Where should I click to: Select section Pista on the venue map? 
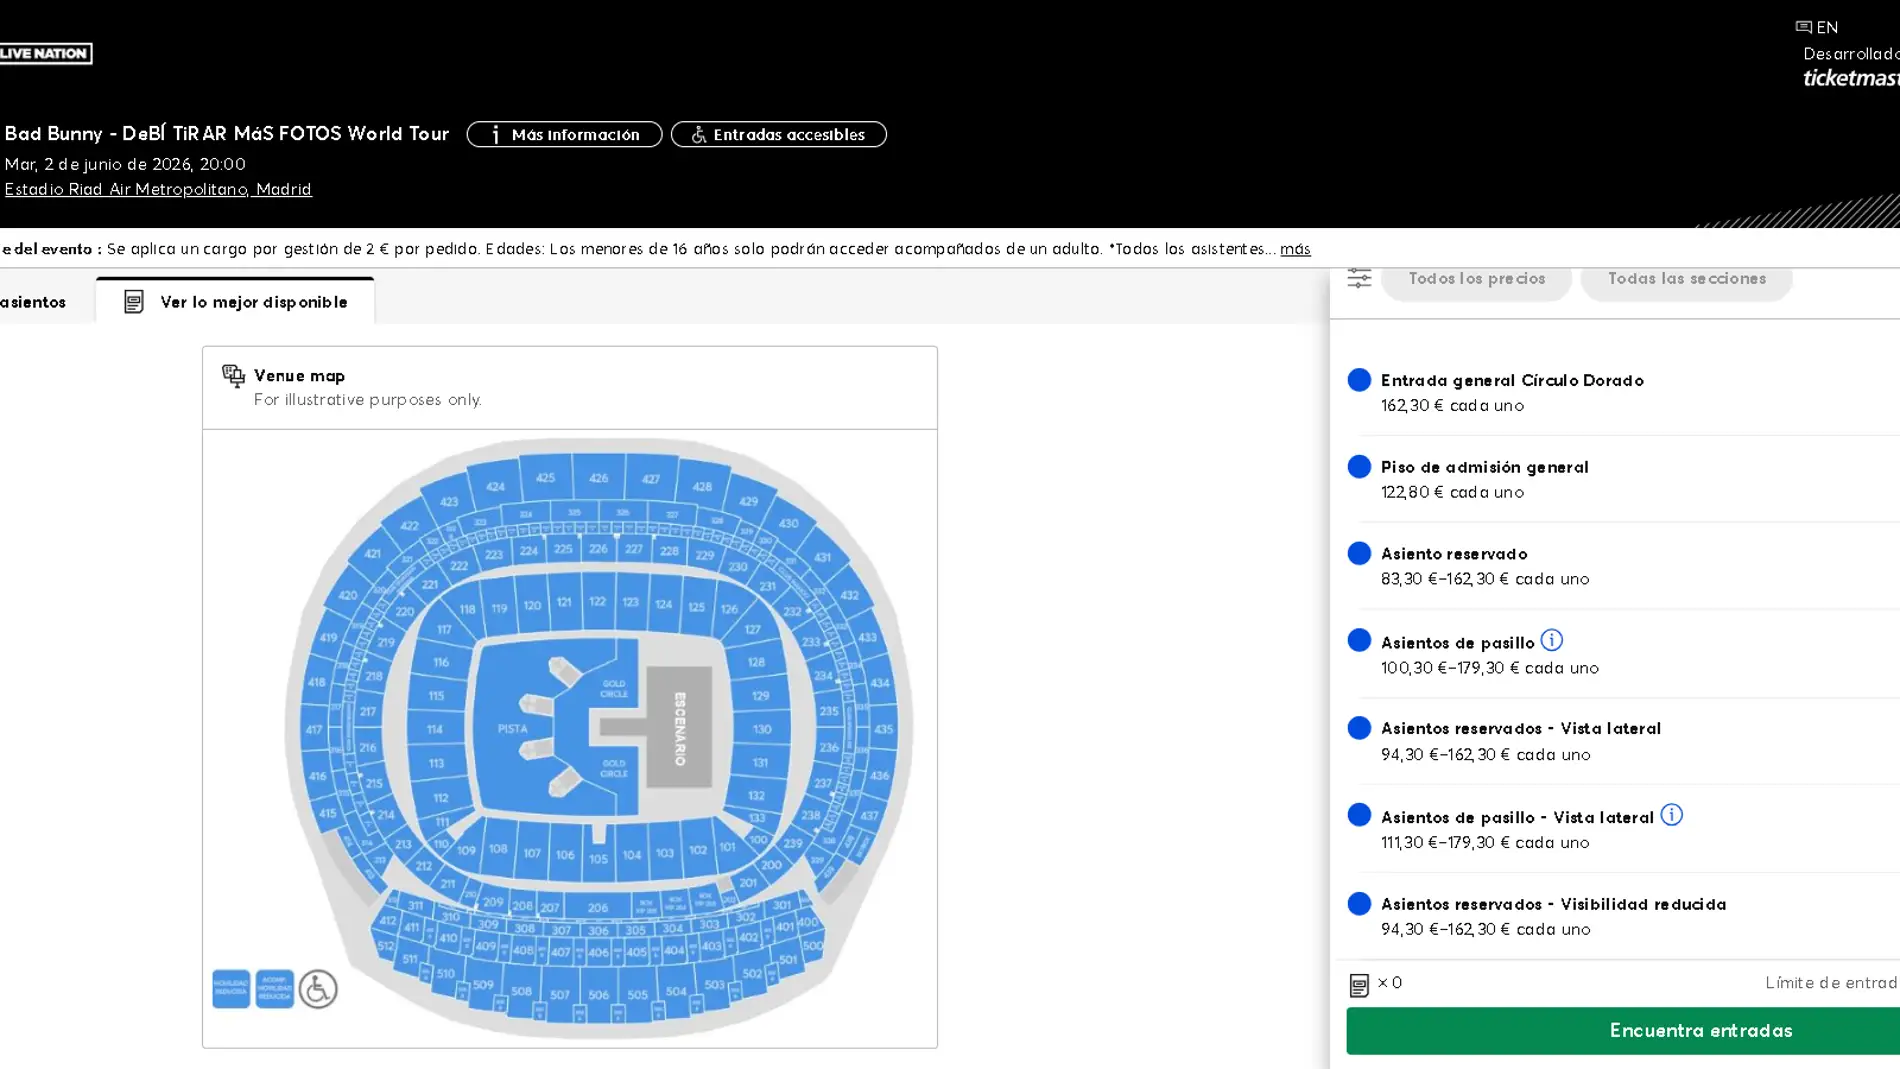pos(511,729)
